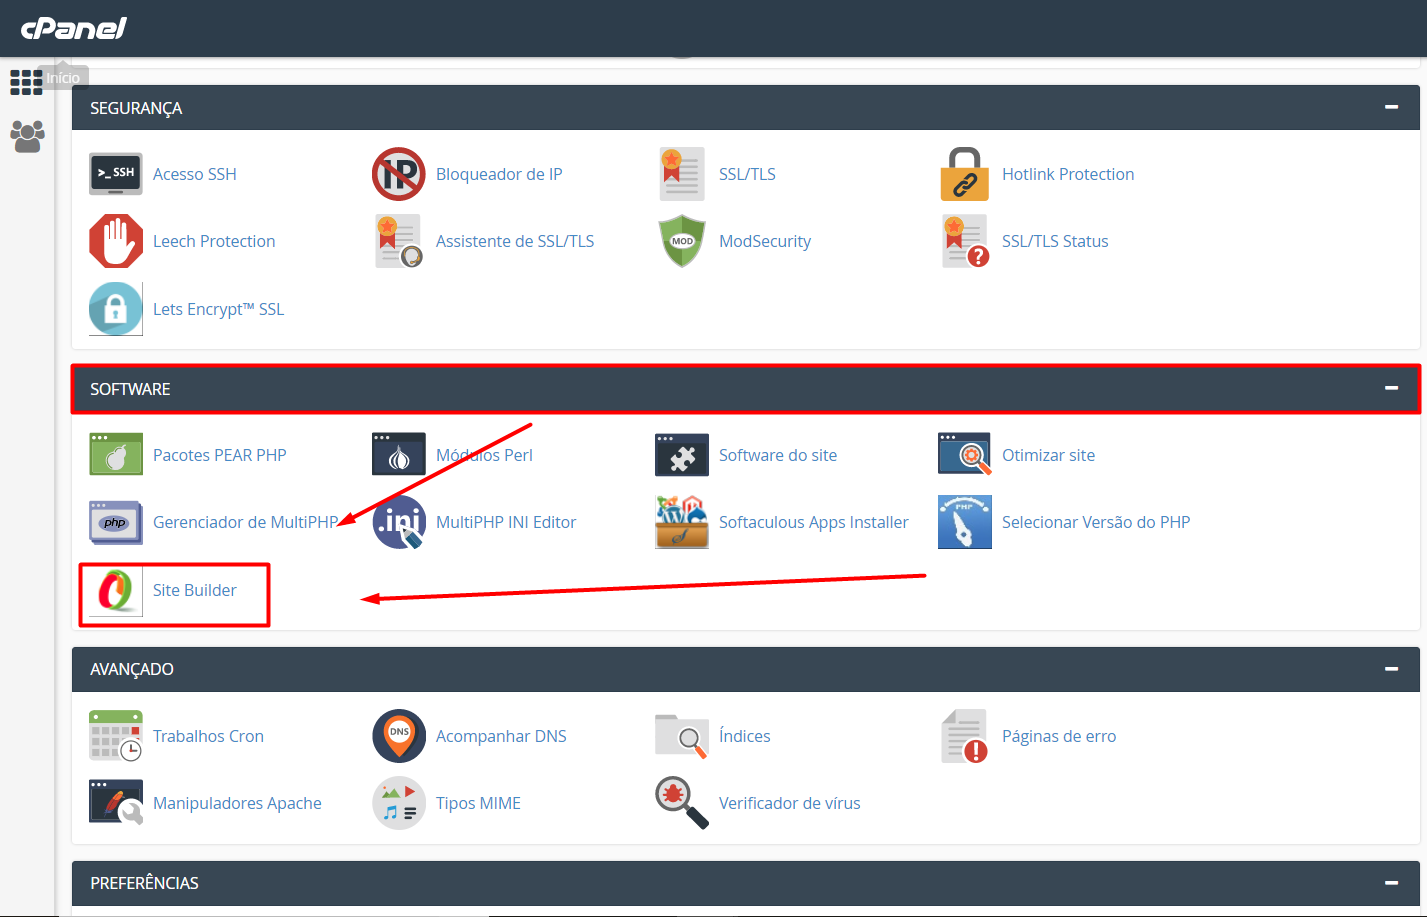The height and width of the screenshot is (917, 1427).
Task: Open the Trabalhos Cron link
Action: pos(208,736)
